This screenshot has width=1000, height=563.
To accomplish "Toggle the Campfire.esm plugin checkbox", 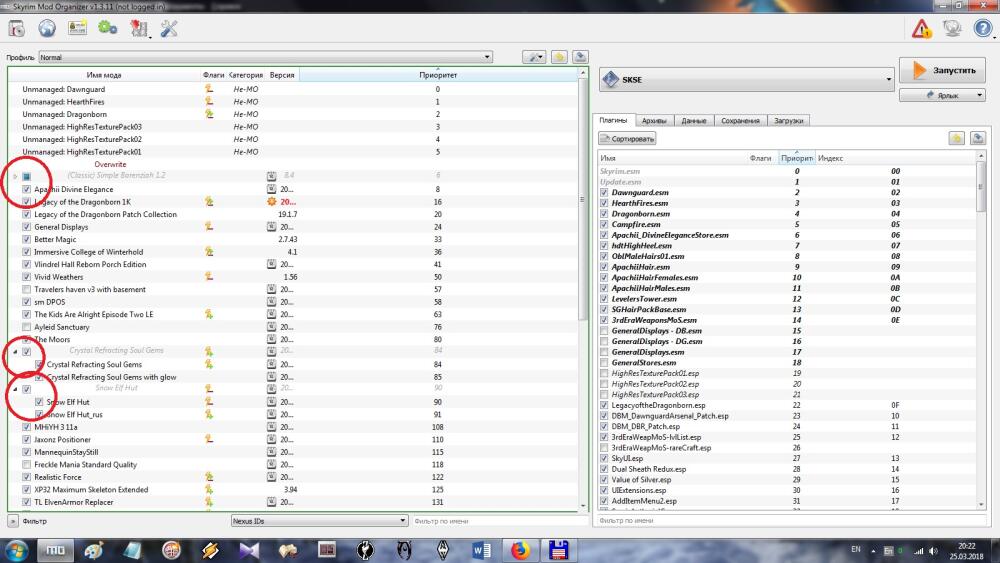I will point(604,224).
